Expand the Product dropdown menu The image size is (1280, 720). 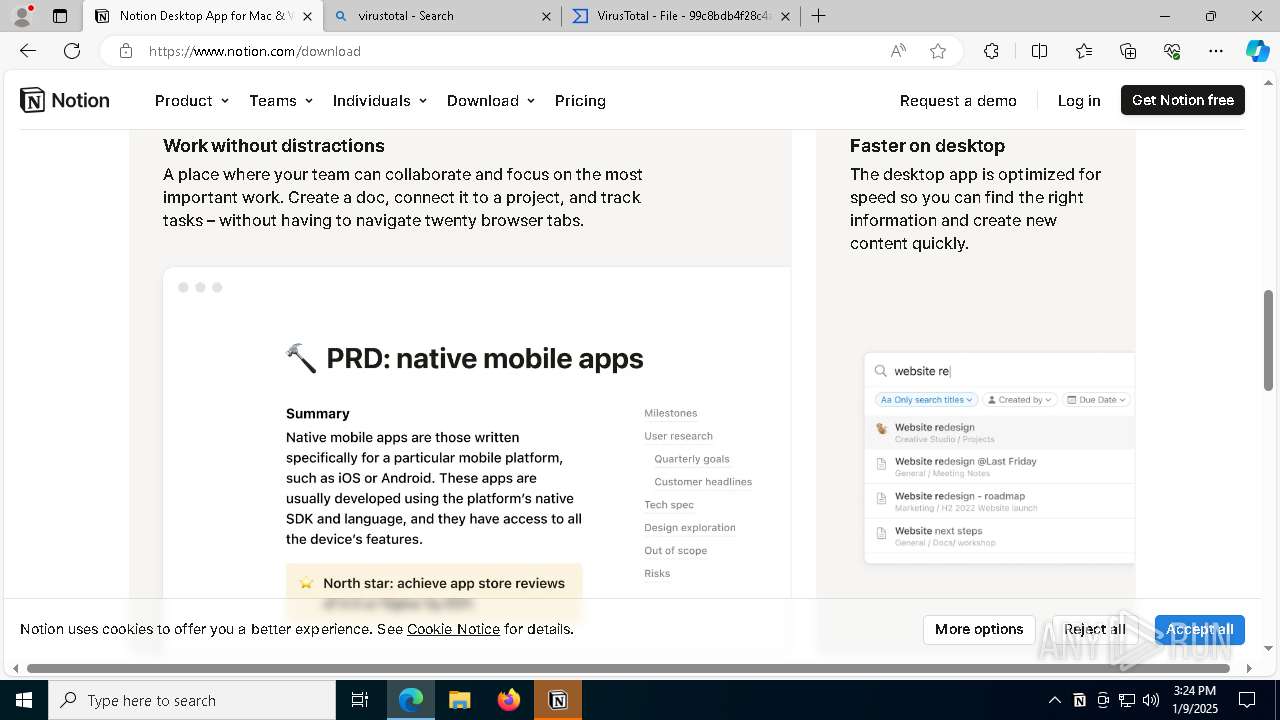191,100
